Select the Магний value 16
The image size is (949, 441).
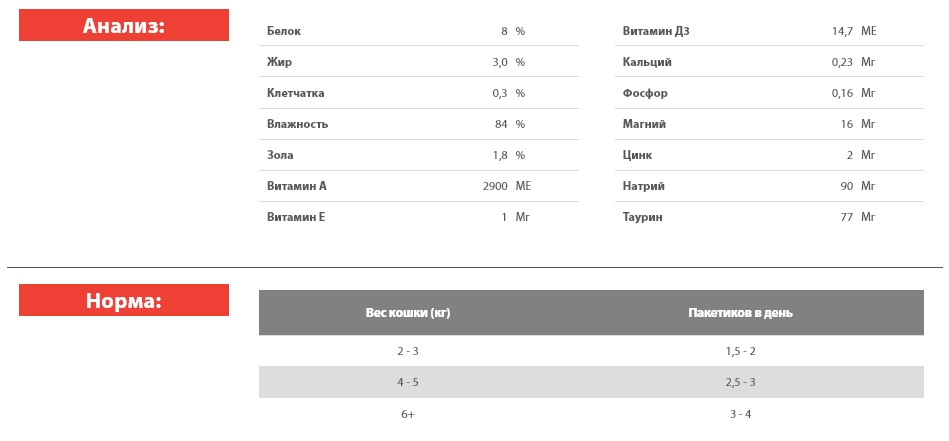pos(846,124)
